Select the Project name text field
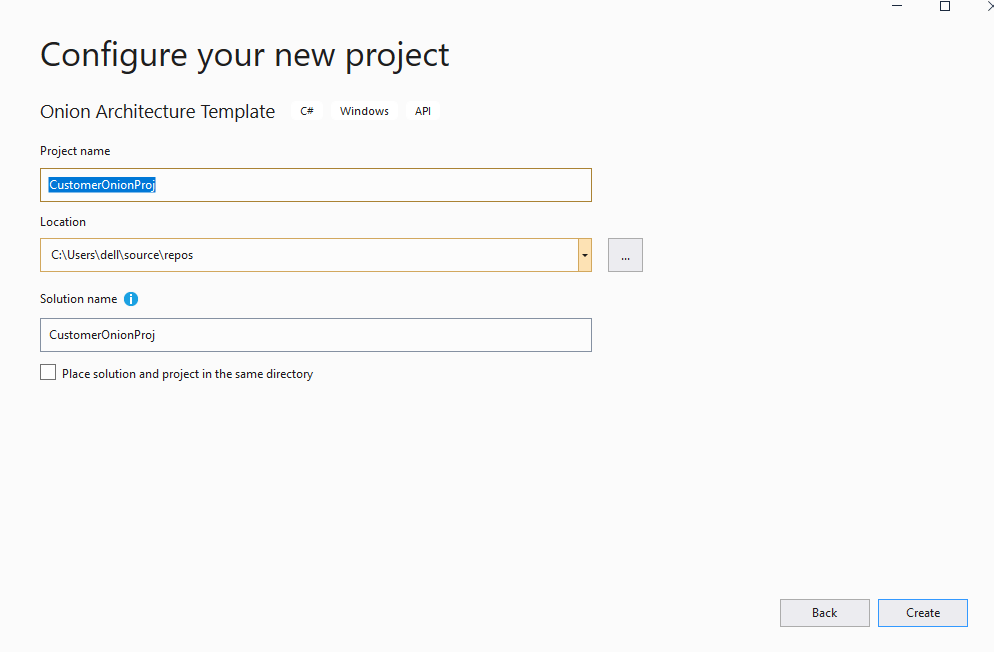This screenshot has width=994, height=652. coord(316,184)
